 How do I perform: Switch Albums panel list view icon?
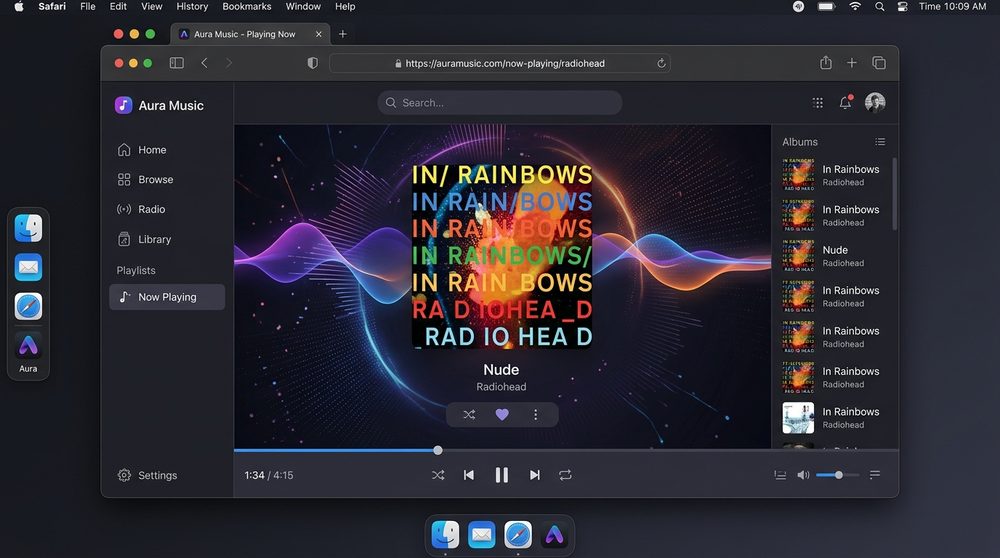[880, 142]
